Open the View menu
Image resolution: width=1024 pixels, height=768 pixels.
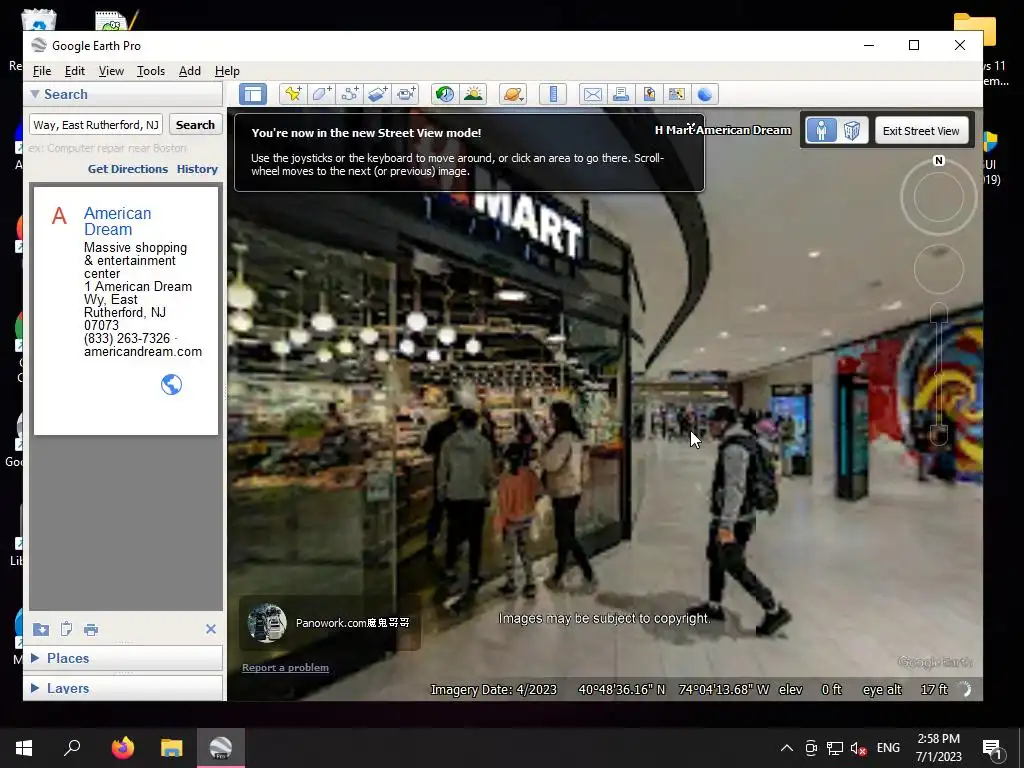(x=111, y=71)
